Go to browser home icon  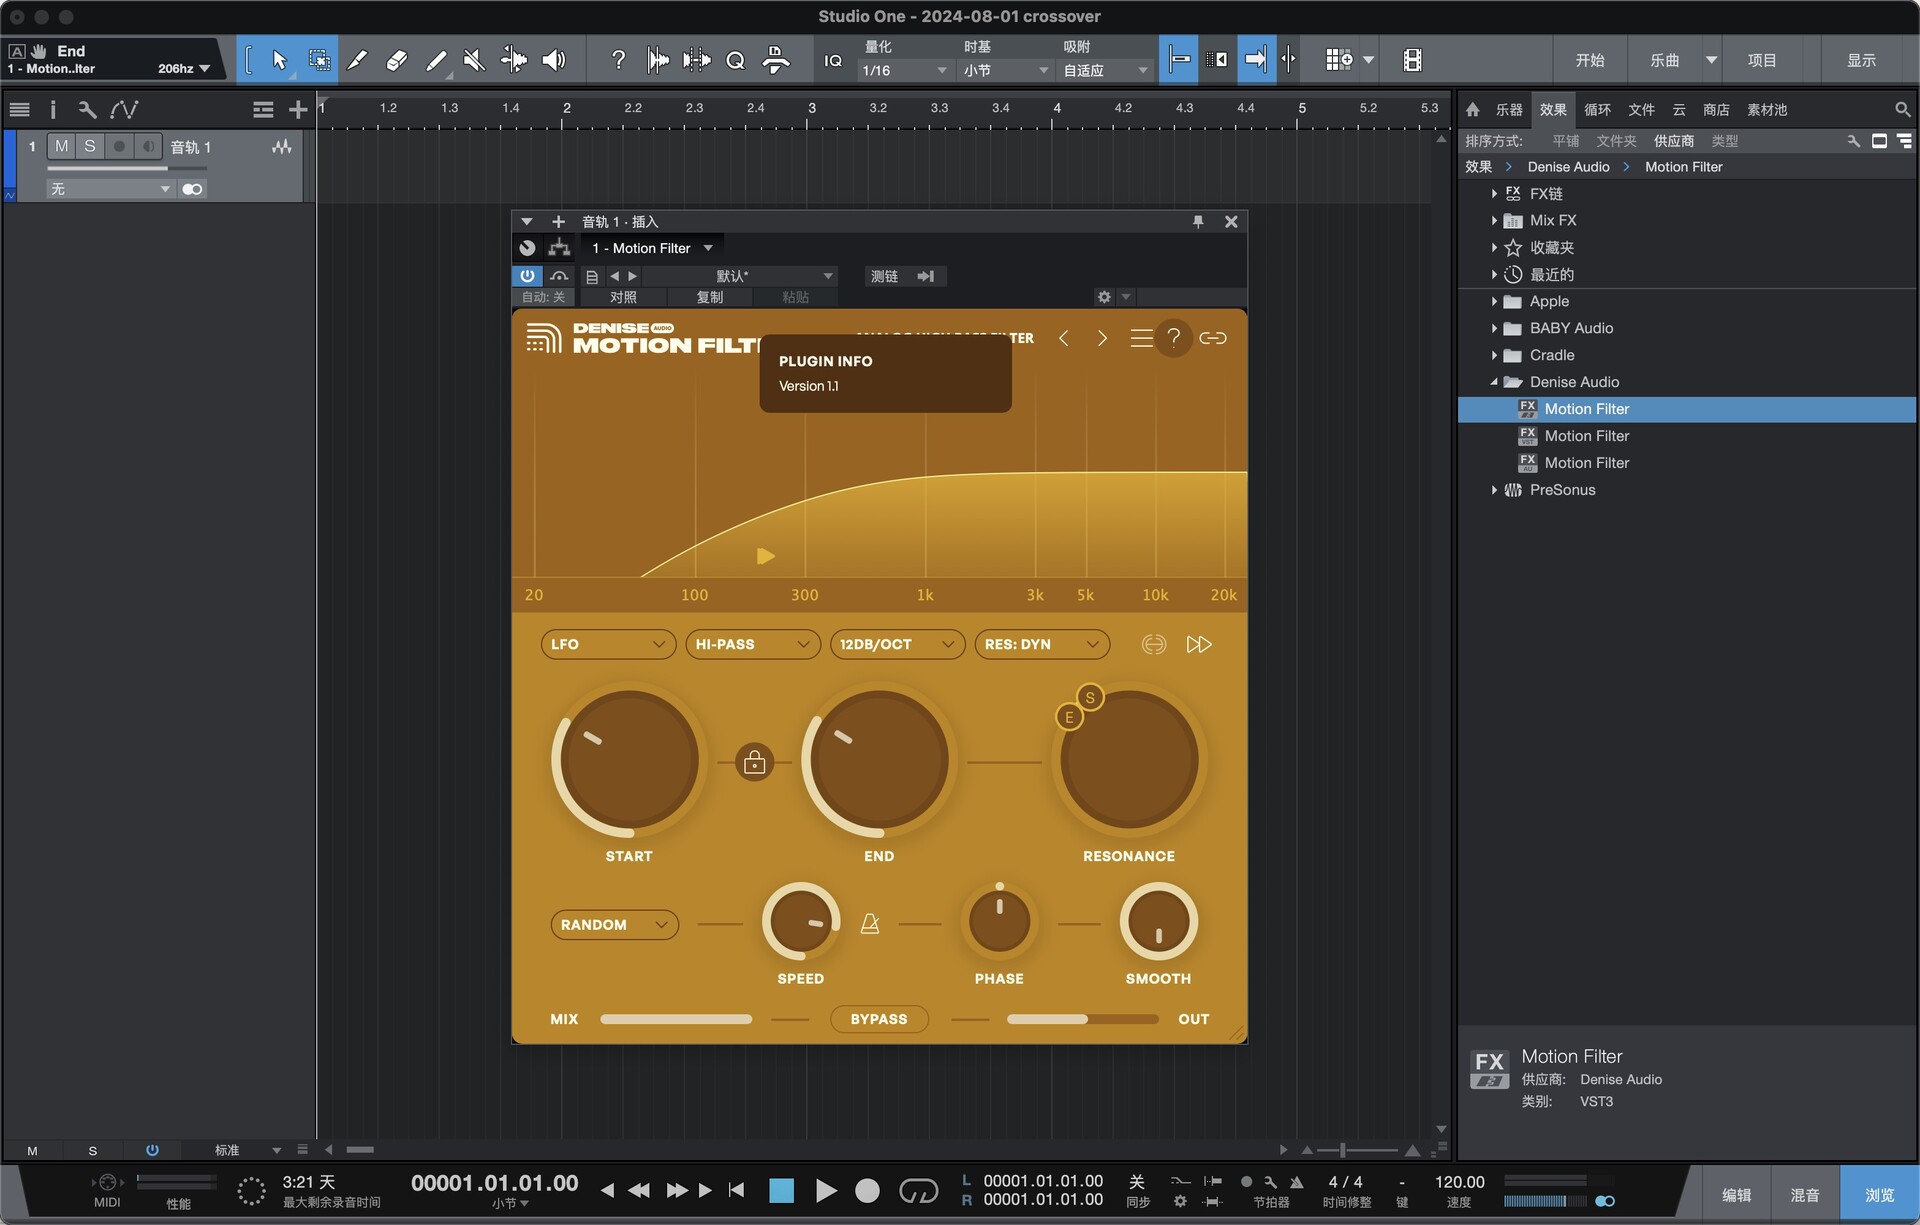tap(1472, 110)
